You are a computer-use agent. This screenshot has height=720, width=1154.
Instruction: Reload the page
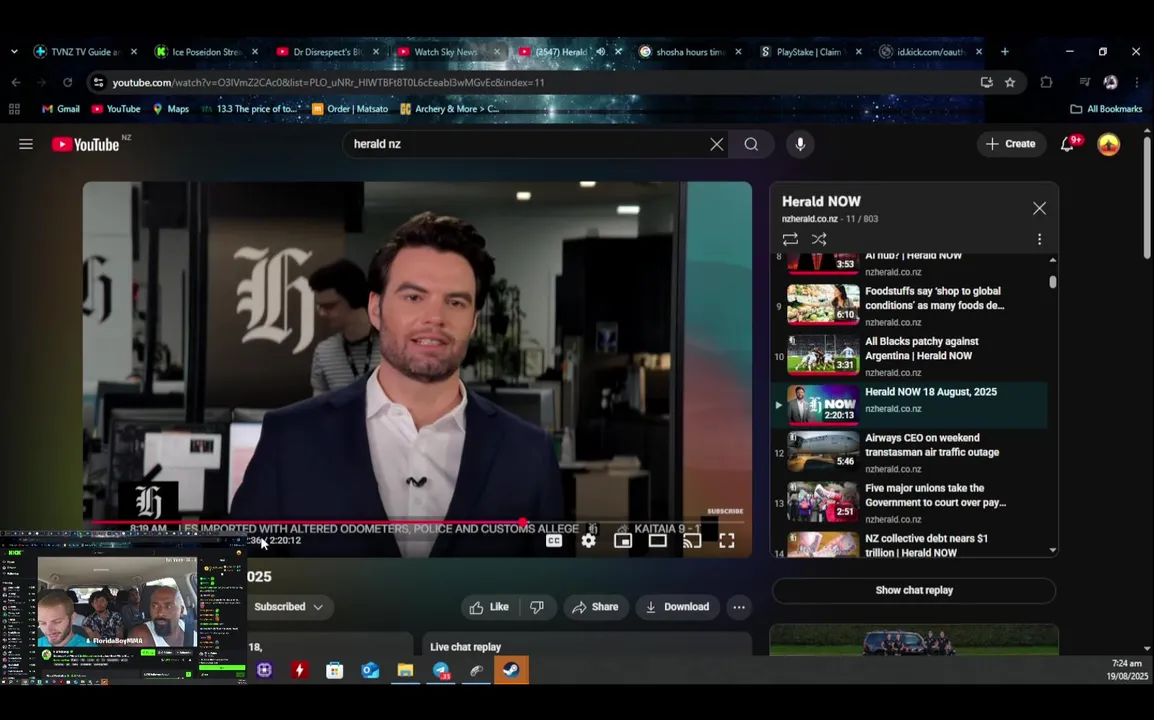(x=68, y=82)
